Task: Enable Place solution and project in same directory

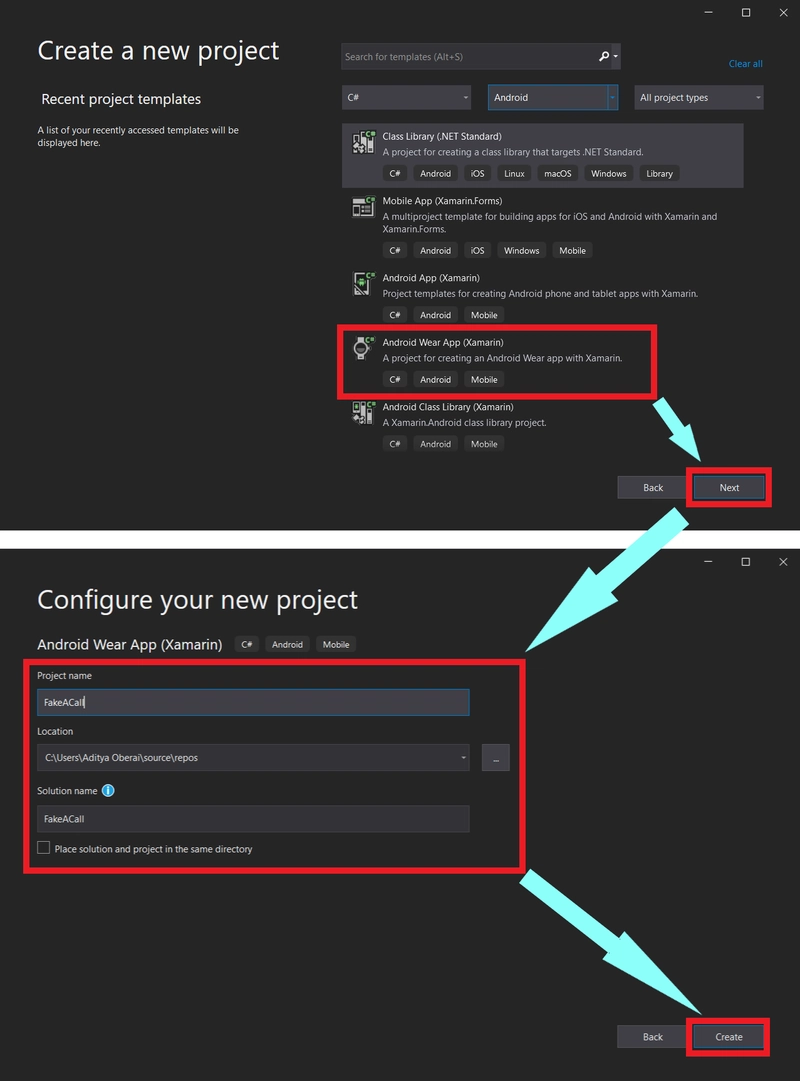Action: (x=43, y=848)
